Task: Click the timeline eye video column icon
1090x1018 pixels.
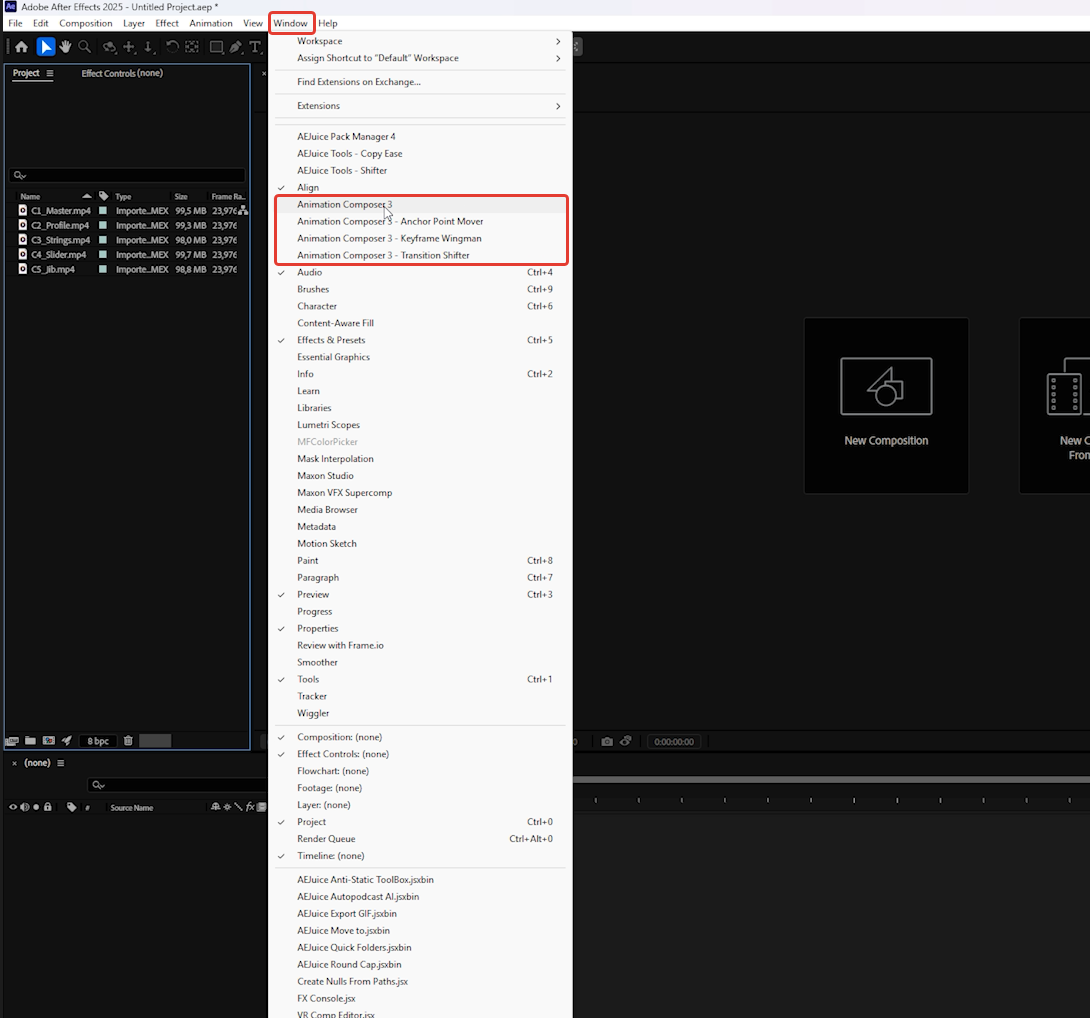Action: [x=13, y=807]
